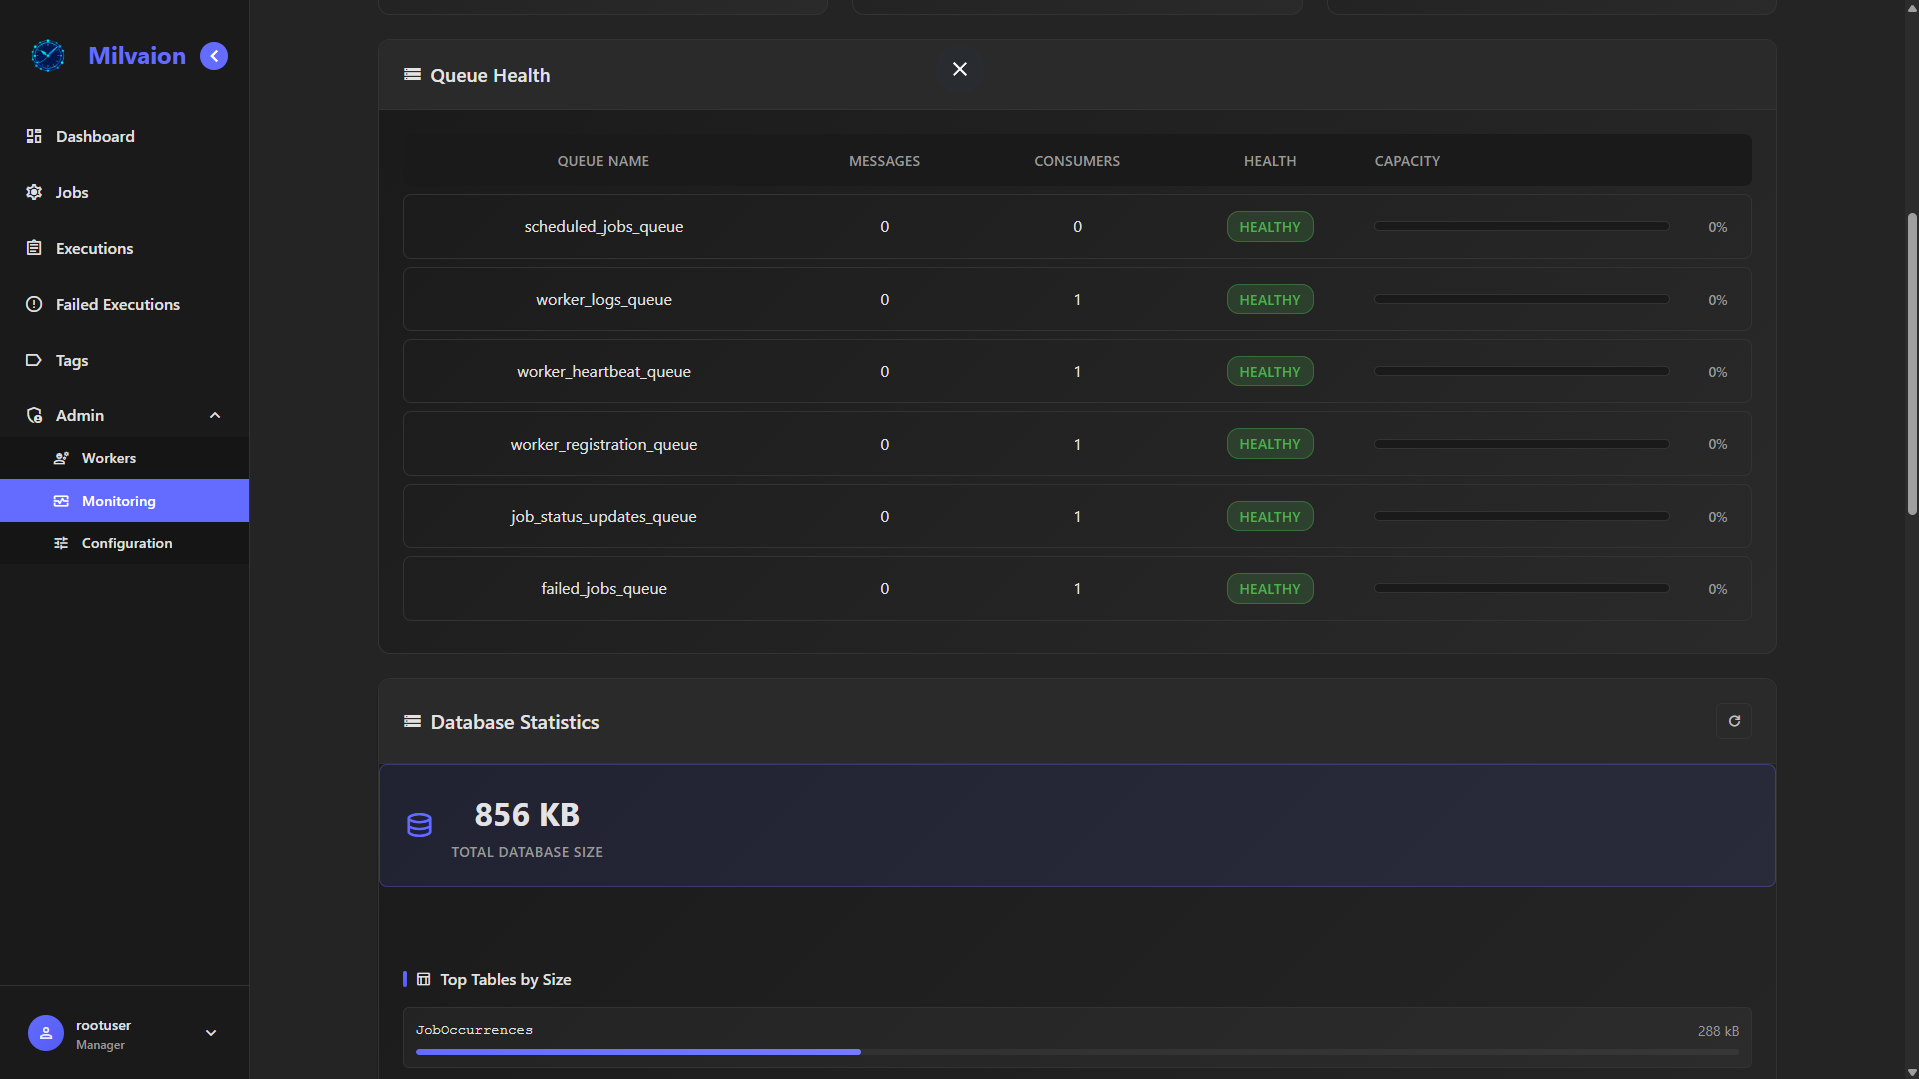Collapse sidebar with the arrow button
Image resolution: width=1919 pixels, height=1079 pixels.
point(214,56)
